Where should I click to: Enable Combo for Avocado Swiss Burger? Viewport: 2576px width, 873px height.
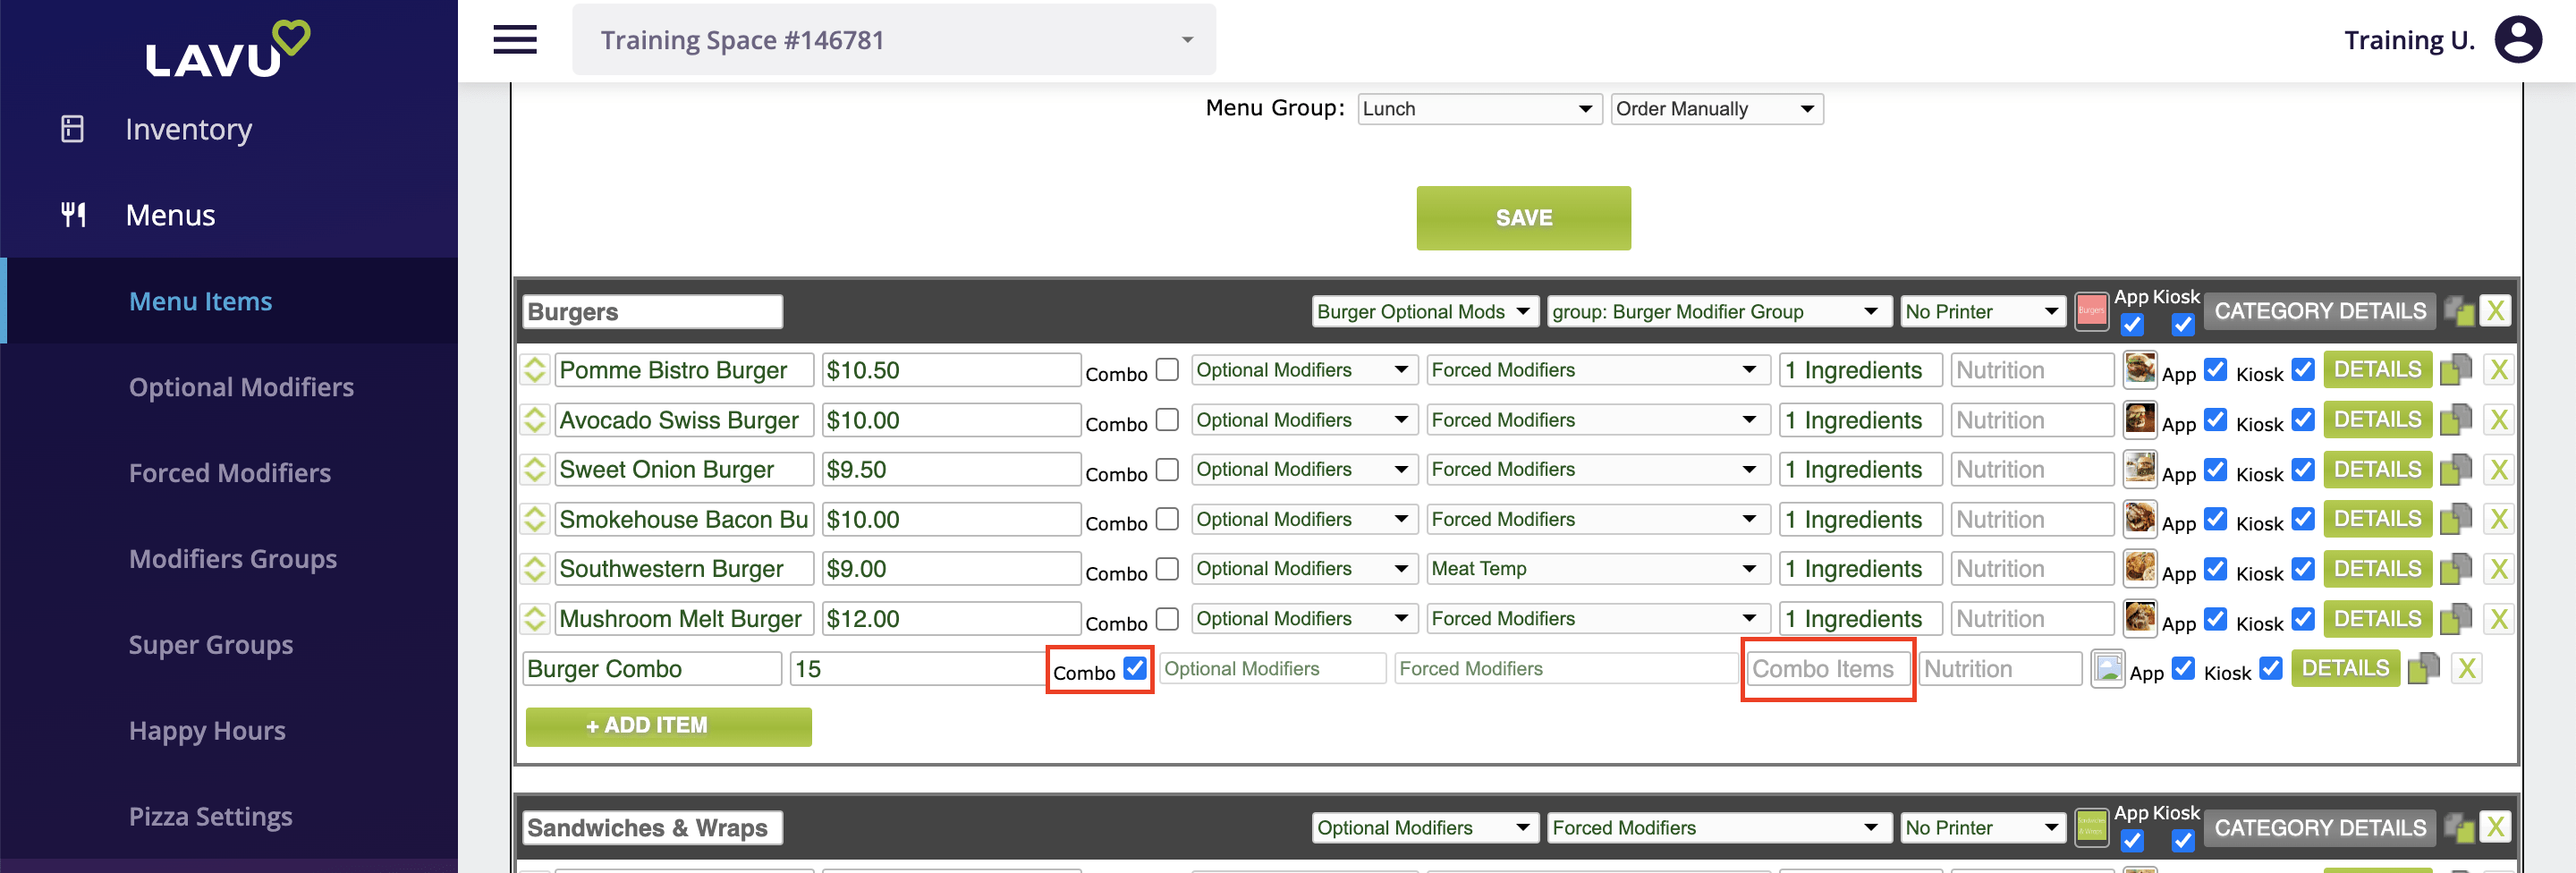pos(1167,420)
